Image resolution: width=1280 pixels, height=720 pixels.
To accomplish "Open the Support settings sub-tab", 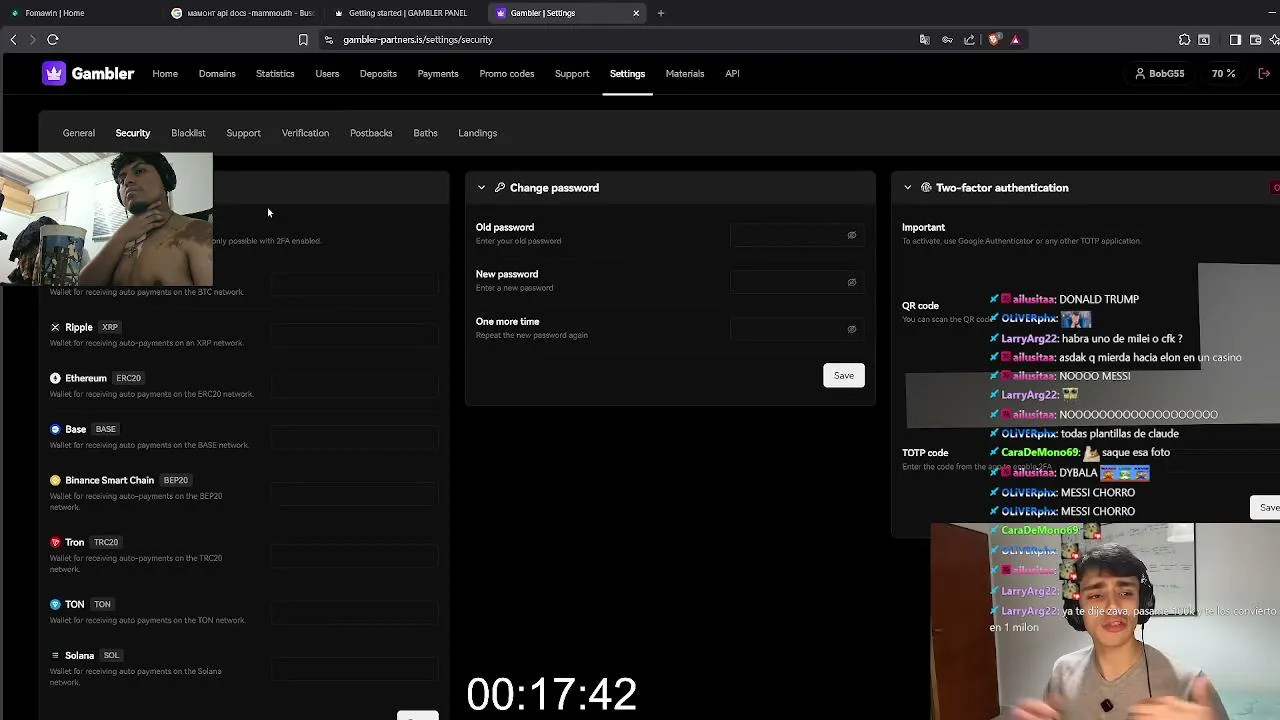I will [243, 133].
